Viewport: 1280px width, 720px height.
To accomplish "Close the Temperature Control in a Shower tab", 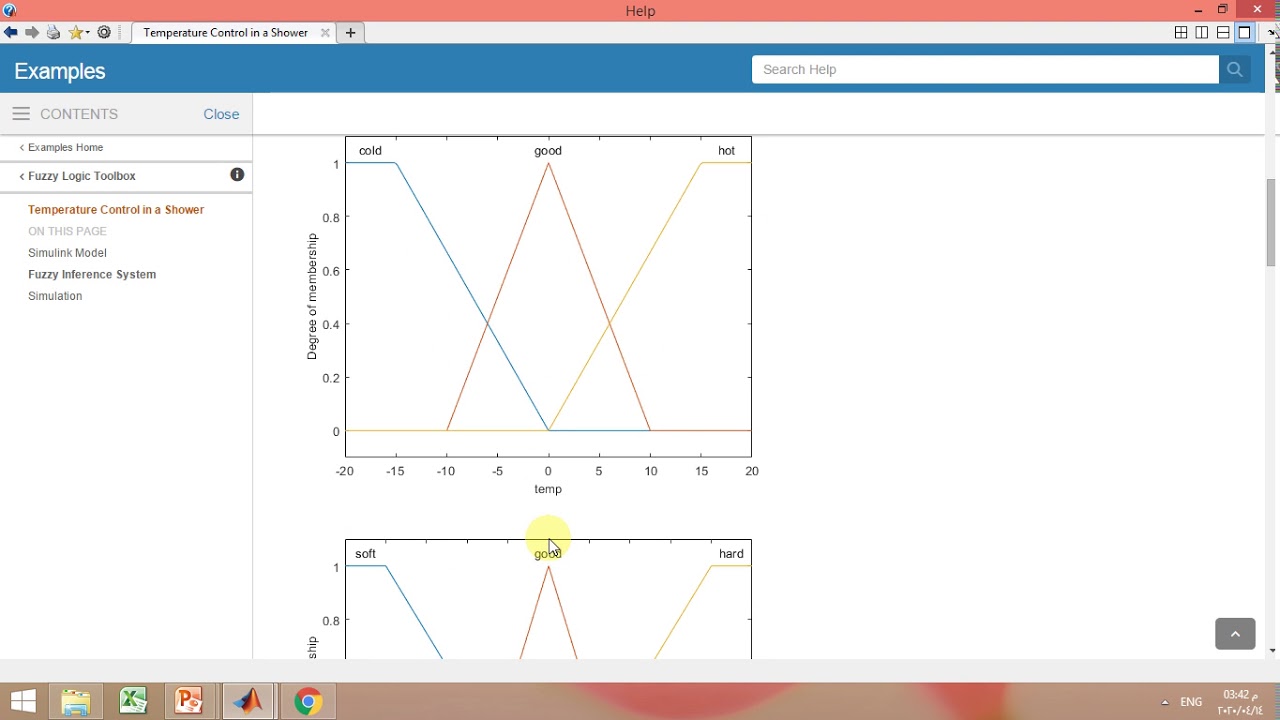I will pos(325,33).
